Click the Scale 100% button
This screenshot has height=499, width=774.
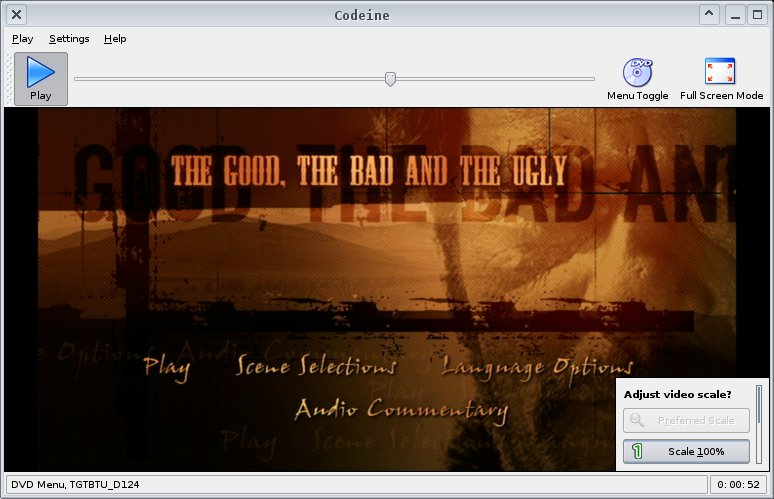686,452
